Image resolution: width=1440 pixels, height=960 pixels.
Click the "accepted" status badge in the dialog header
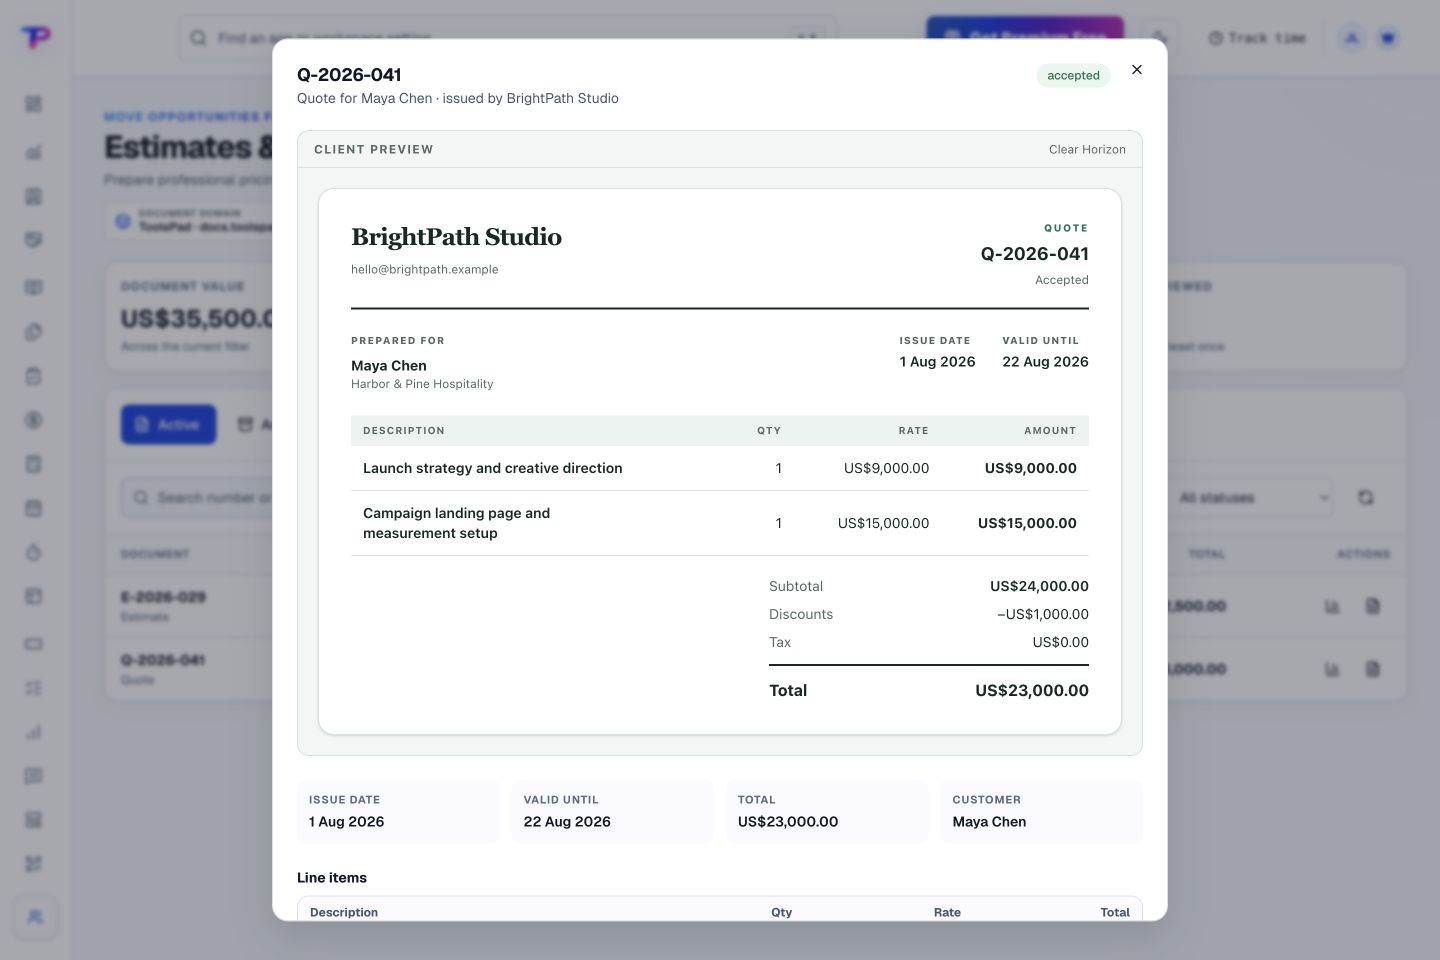coord(1073,75)
